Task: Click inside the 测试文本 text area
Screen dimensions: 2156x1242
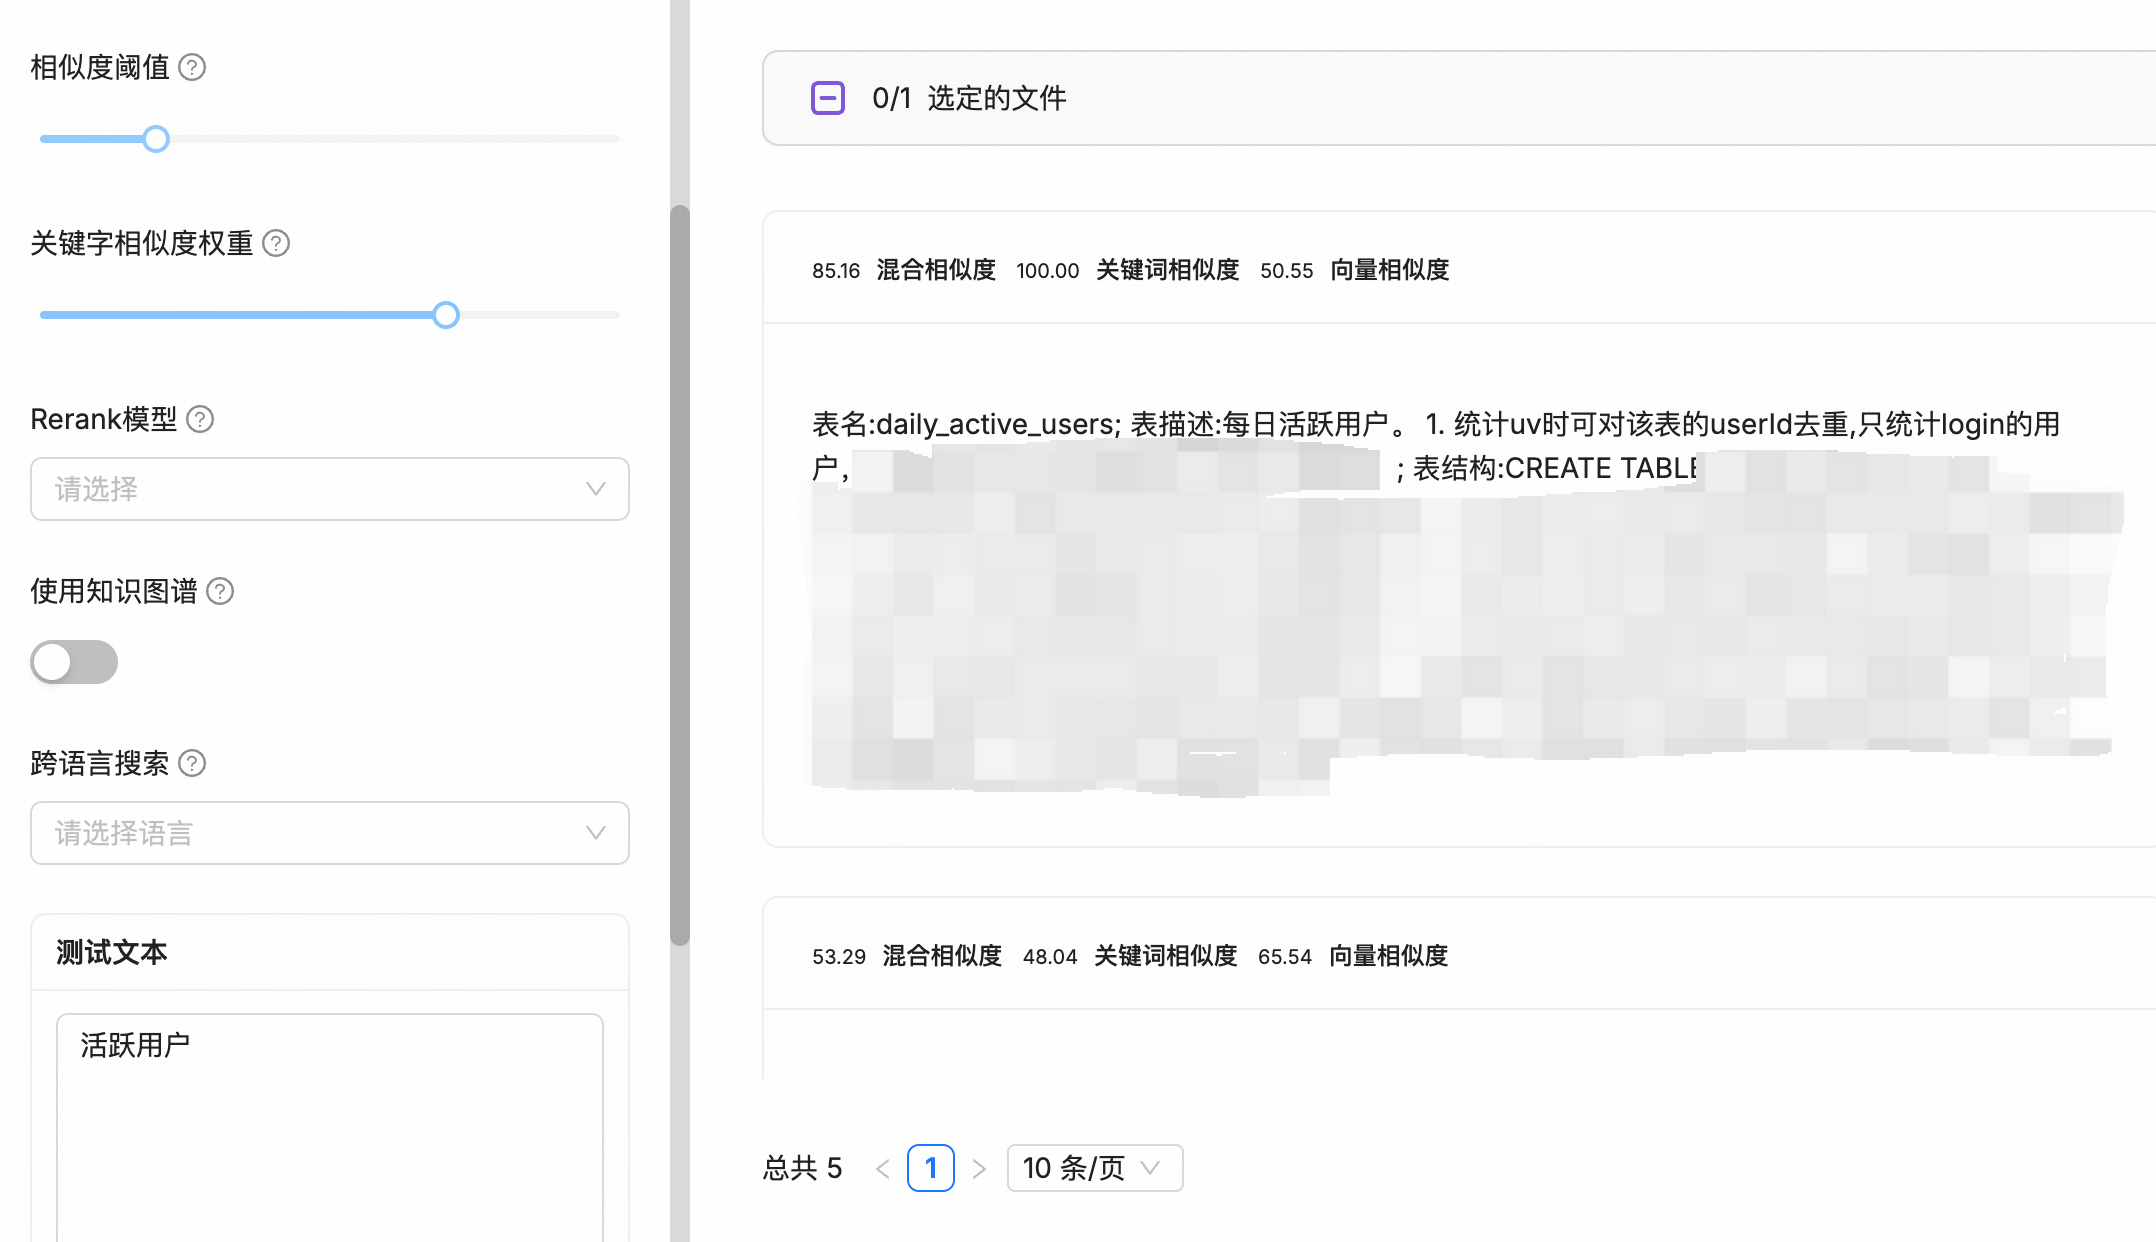Action: click(330, 1110)
